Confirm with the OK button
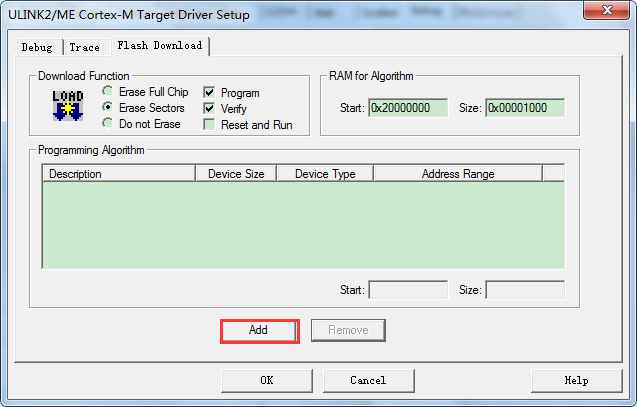 pyautogui.click(x=266, y=381)
